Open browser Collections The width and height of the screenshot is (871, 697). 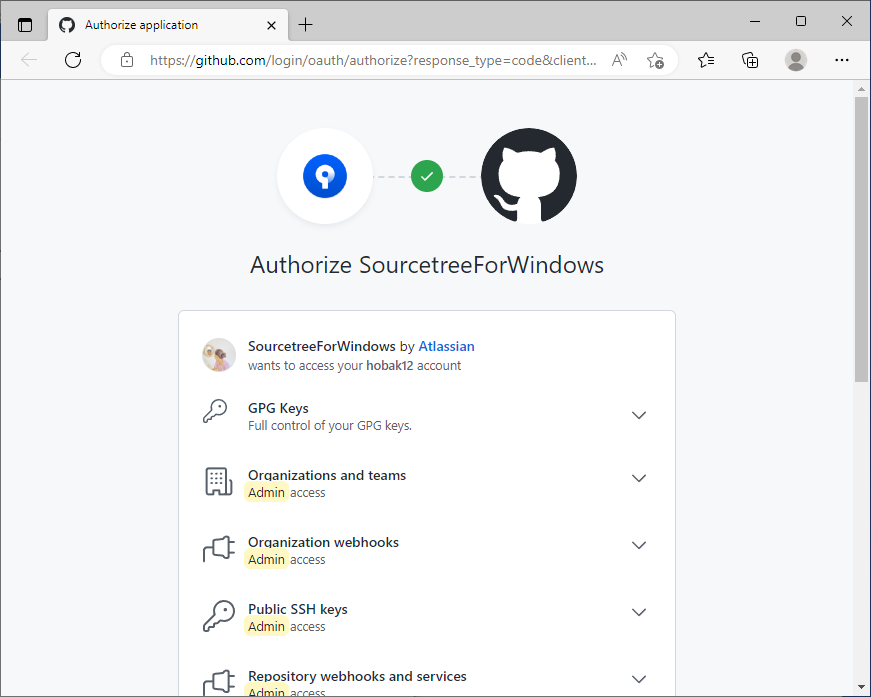click(750, 60)
